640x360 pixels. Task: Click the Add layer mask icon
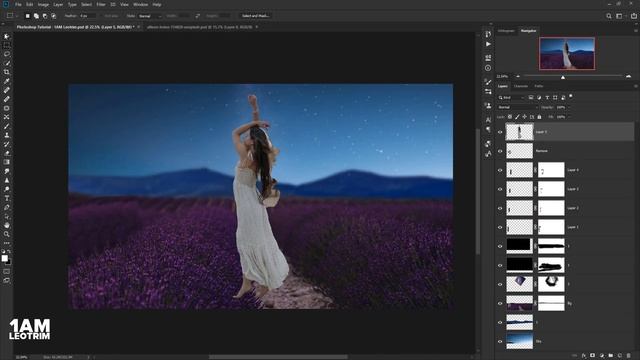tap(593, 356)
